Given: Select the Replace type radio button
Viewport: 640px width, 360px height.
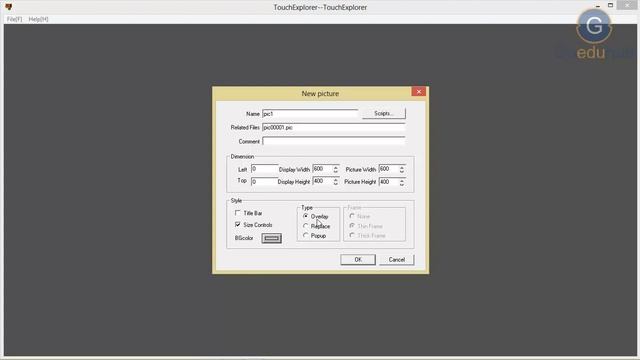Looking at the screenshot, I should pyautogui.click(x=306, y=226).
